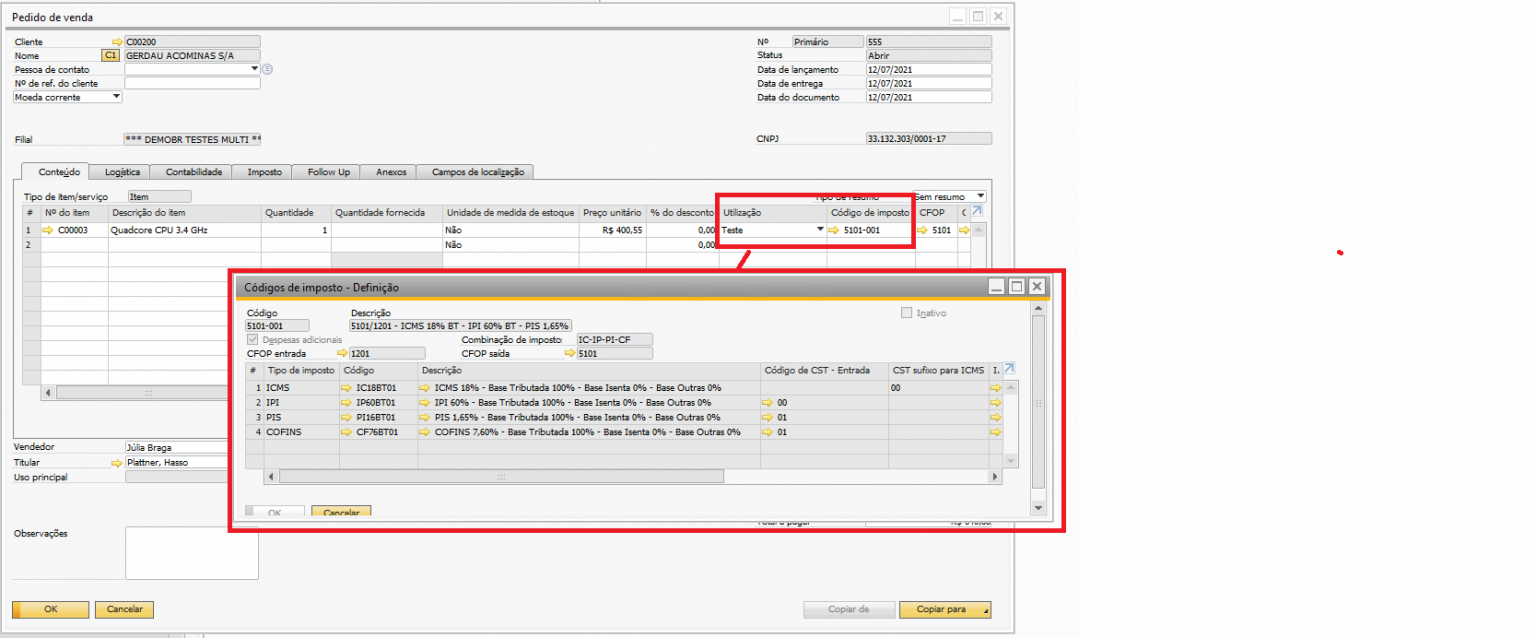Screen dimensions: 1536x638
Task: Open contact person details icon
Action: click(x=268, y=70)
